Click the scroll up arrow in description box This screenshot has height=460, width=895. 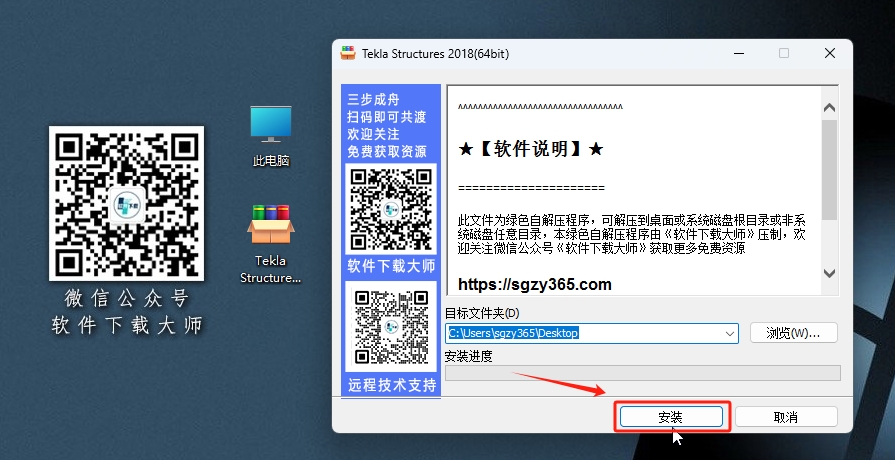(x=829, y=107)
